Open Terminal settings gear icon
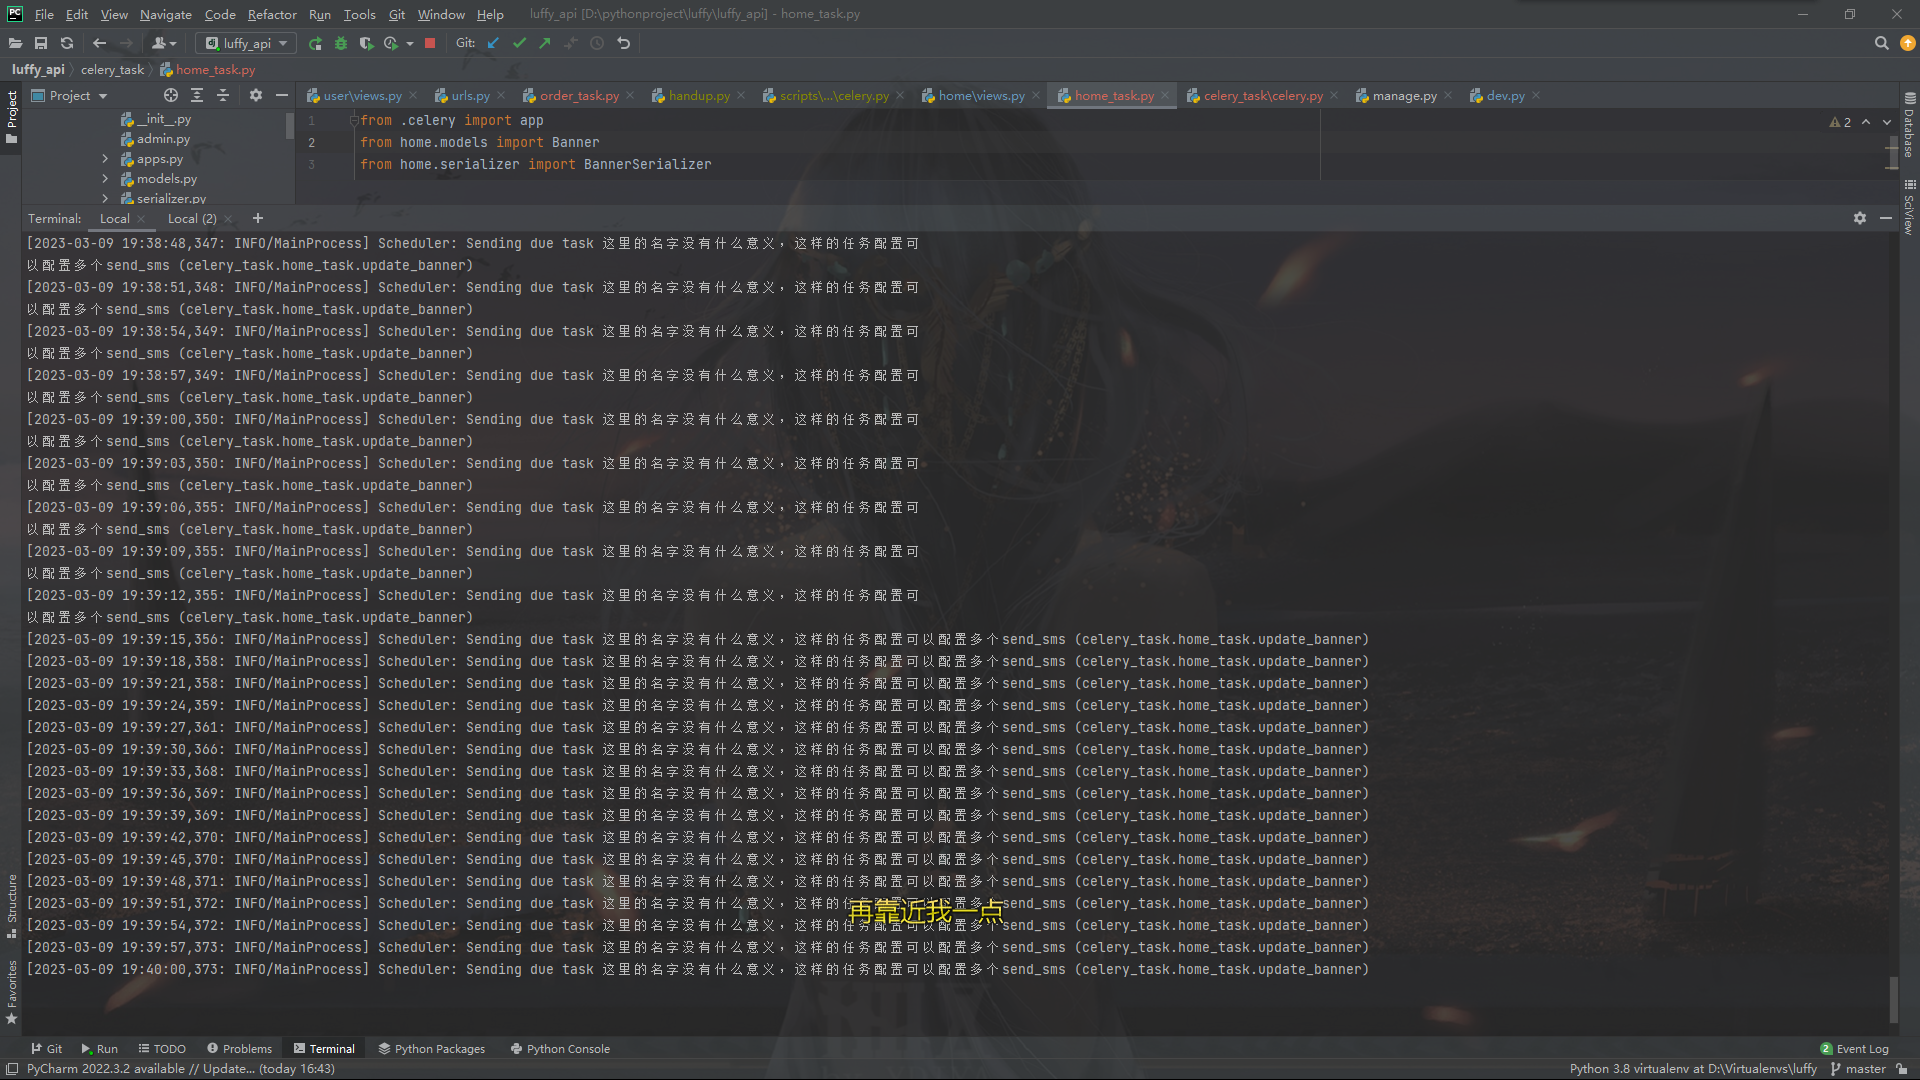Image resolution: width=1920 pixels, height=1080 pixels. [x=1860, y=218]
